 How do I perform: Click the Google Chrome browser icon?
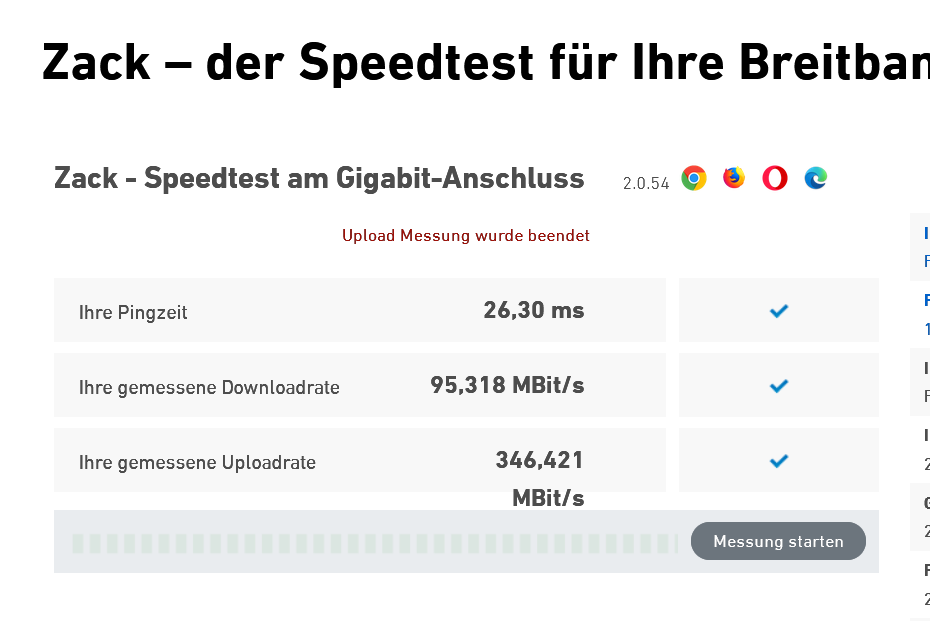click(694, 179)
